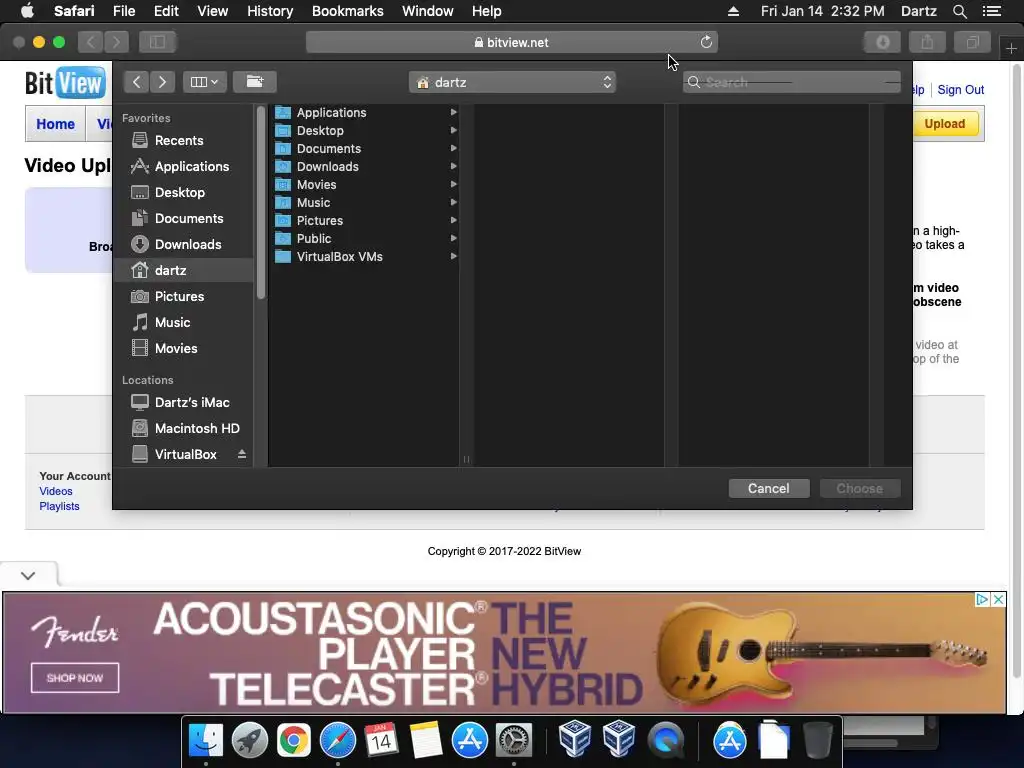Open Safari share menu
1024x768 pixels.
(x=927, y=42)
